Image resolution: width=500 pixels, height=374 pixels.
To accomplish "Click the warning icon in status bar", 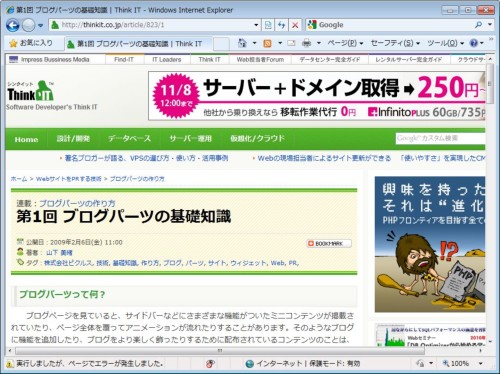I will (x=10, y=364).
